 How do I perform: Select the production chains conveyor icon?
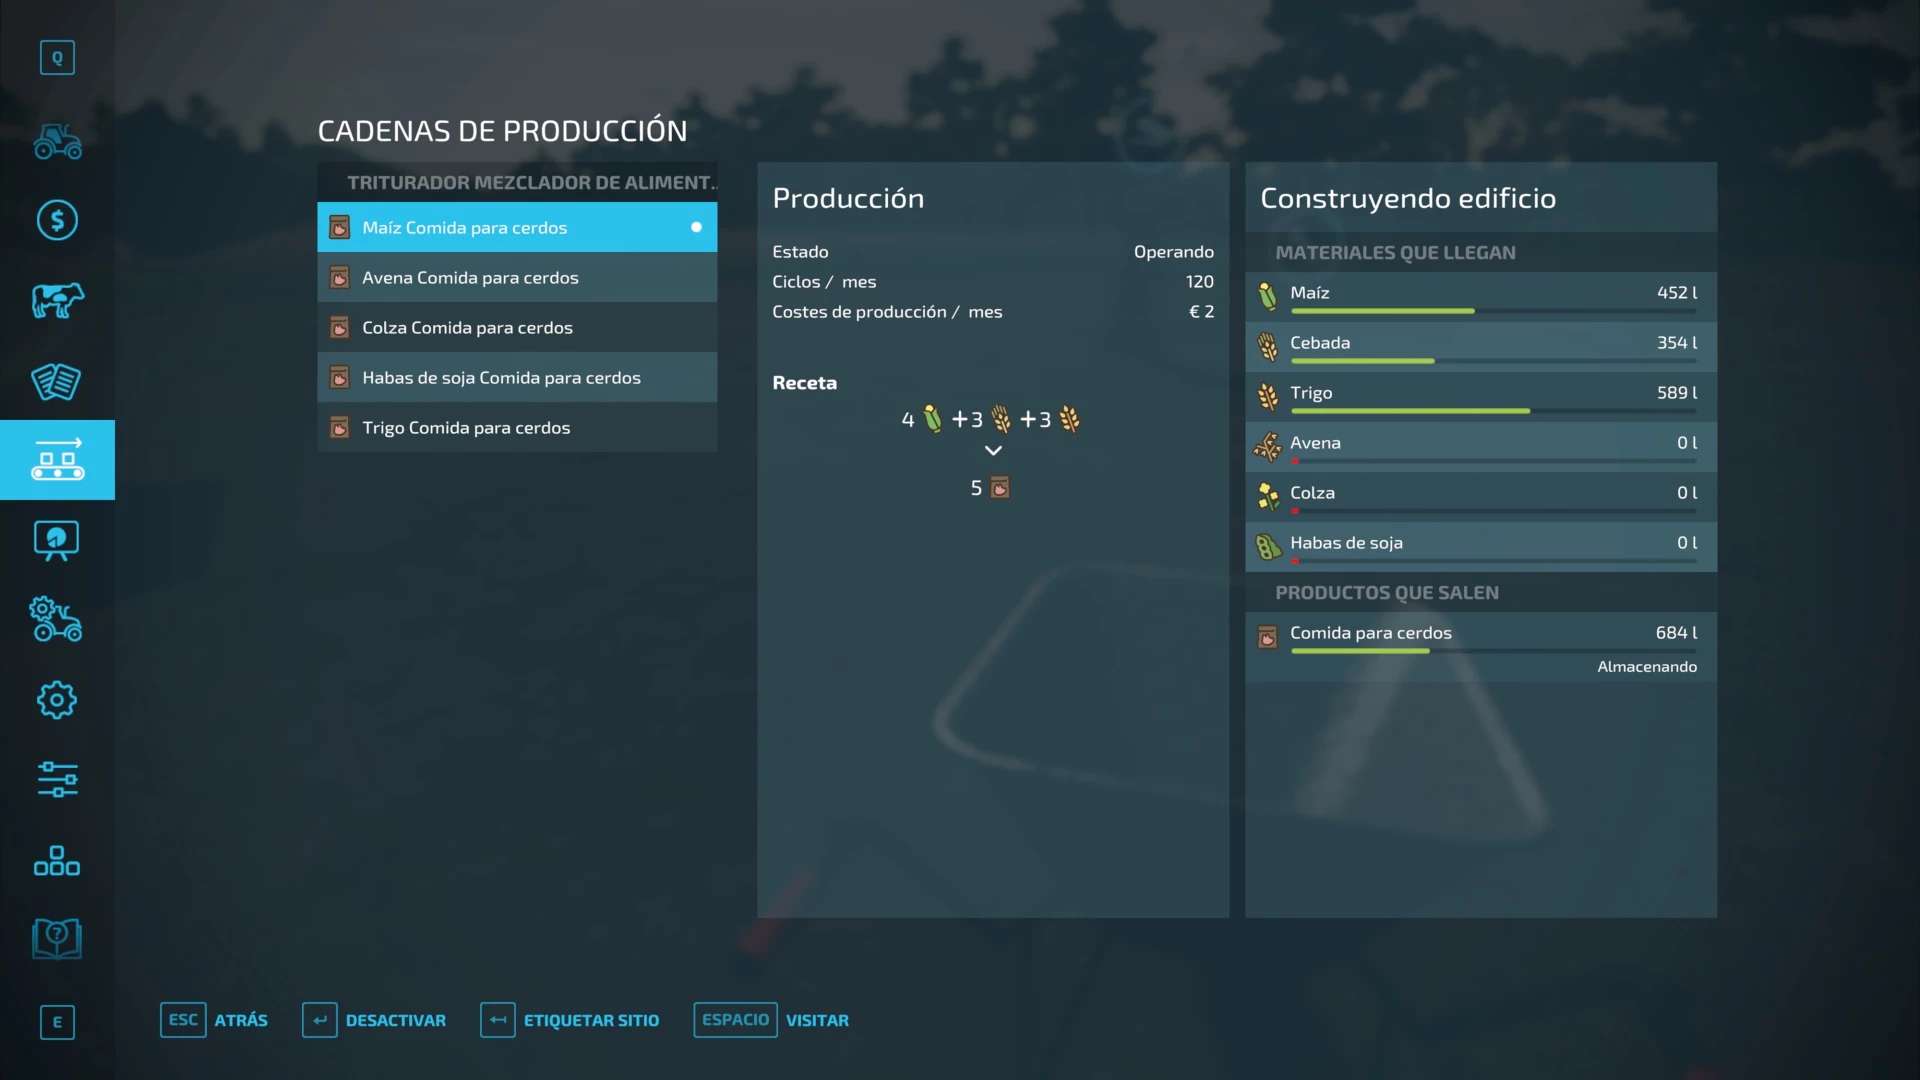(x=57, y=460)
